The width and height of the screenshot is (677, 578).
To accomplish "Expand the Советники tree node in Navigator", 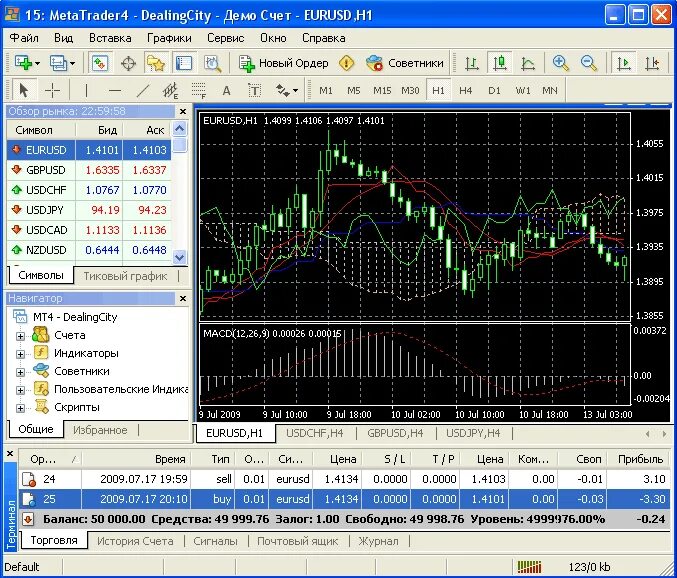I will tap(20, 372).
